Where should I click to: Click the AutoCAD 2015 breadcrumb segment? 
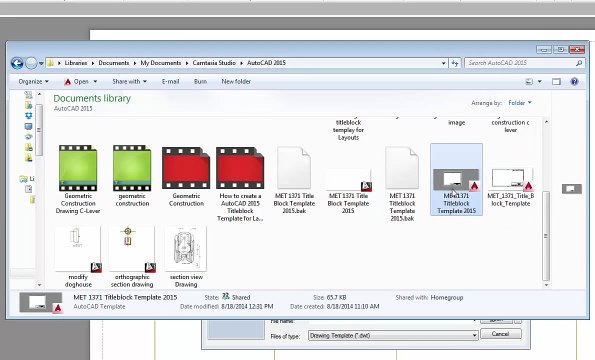click(266, 63)
